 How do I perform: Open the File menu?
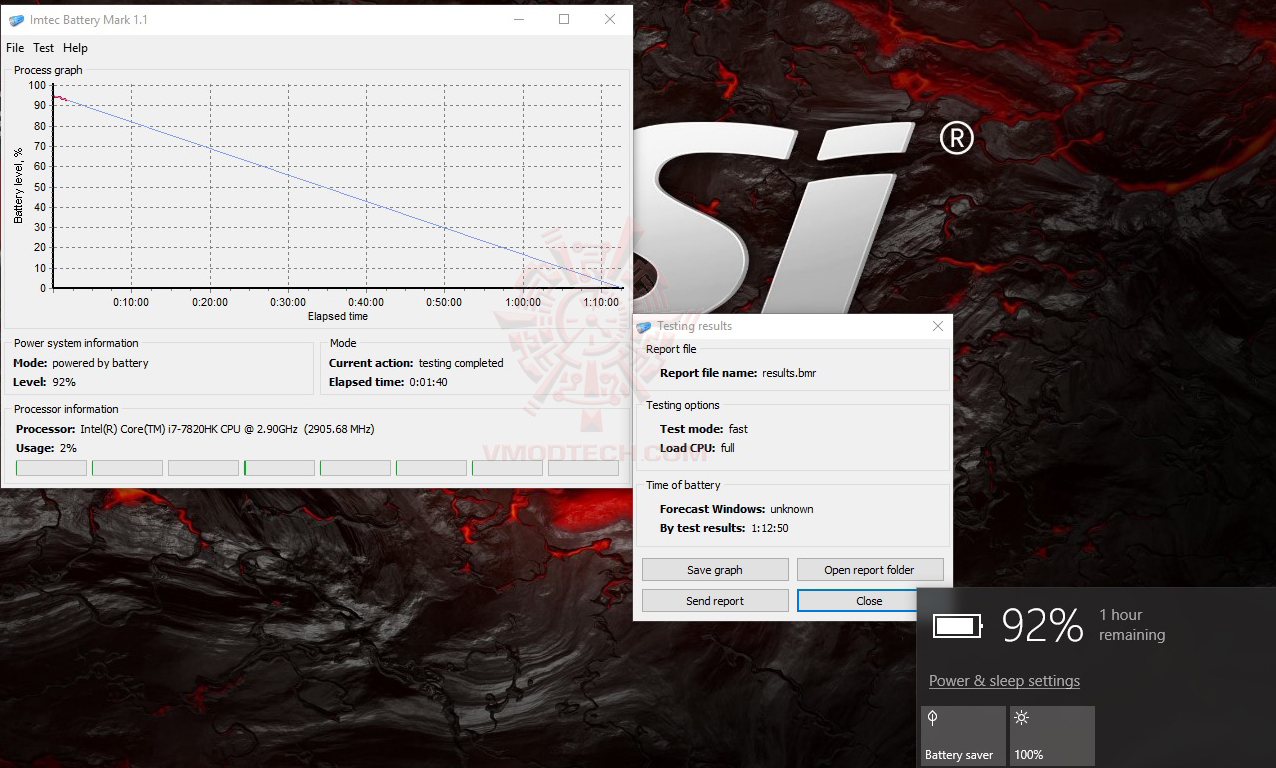(x=14, y=47)
